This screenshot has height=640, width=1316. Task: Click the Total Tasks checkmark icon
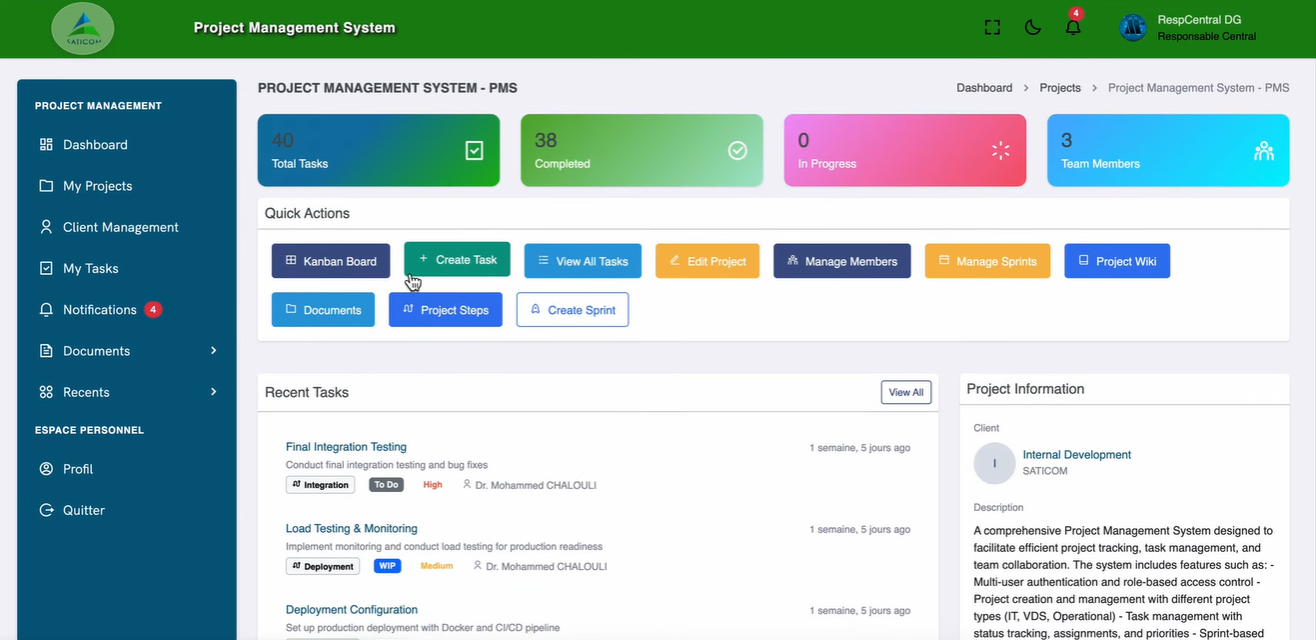click(x=474, y=150)
